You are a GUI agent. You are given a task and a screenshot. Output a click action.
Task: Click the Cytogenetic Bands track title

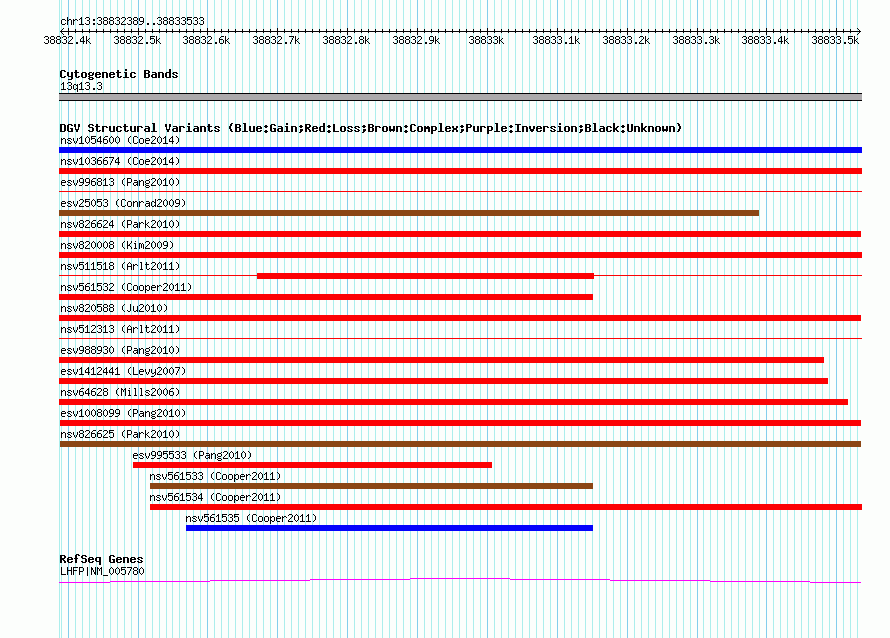click(119, 74)
